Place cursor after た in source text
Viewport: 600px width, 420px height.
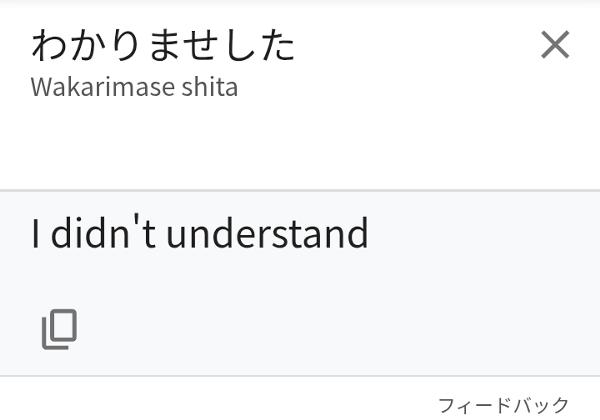click(296, 45)
